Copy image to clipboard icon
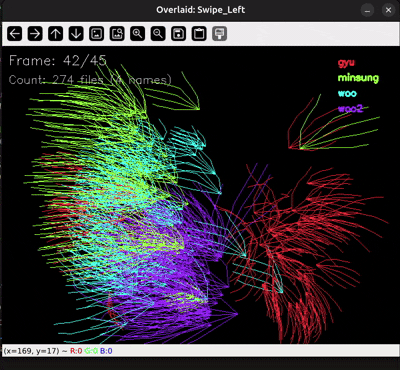The image size is (400, 370). click(x=199, y=34)
